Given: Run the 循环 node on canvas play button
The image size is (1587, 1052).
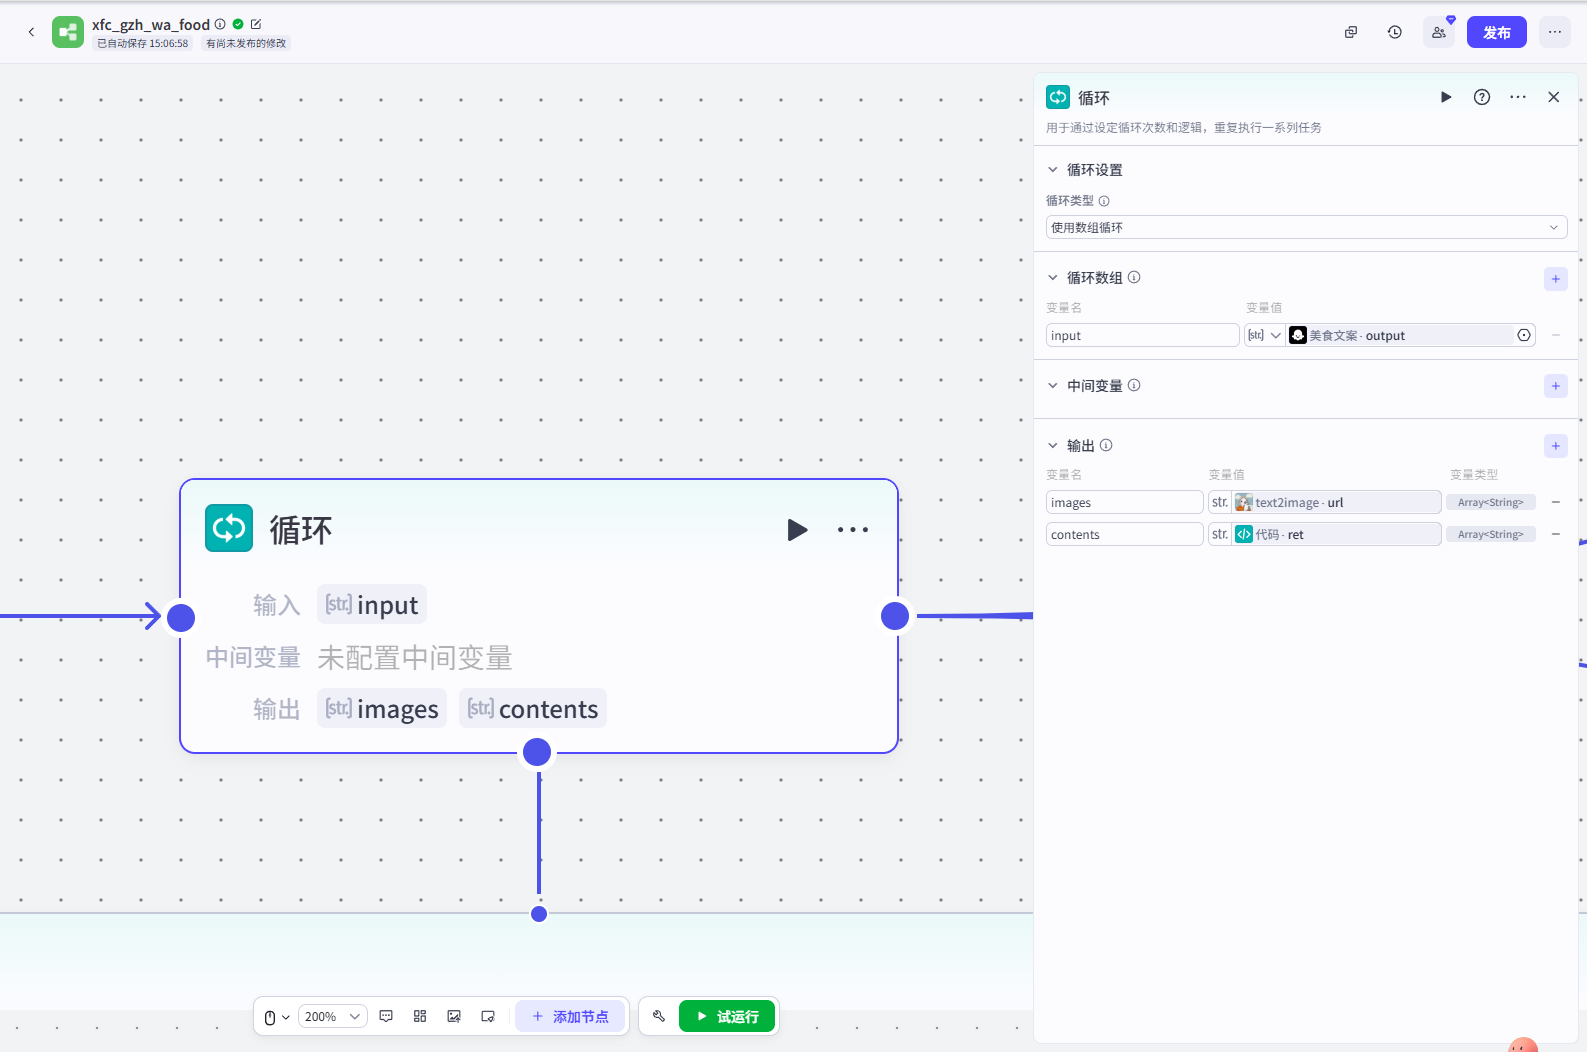Looking at the screenshot, I should (797, 529).
